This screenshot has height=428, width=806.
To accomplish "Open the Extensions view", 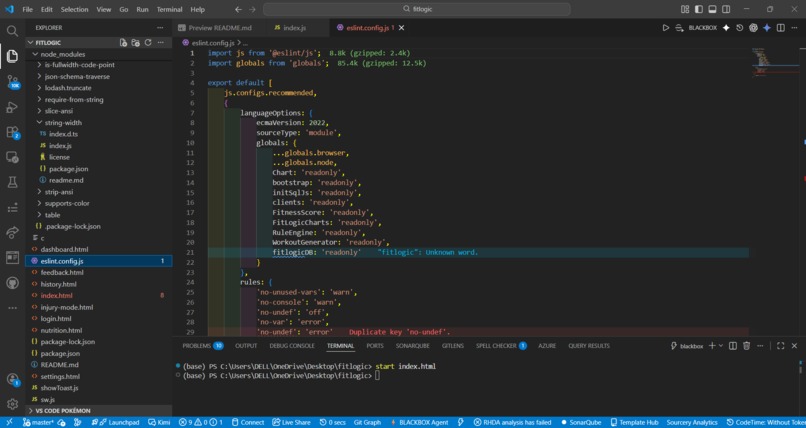I will [x=12, y=132].
